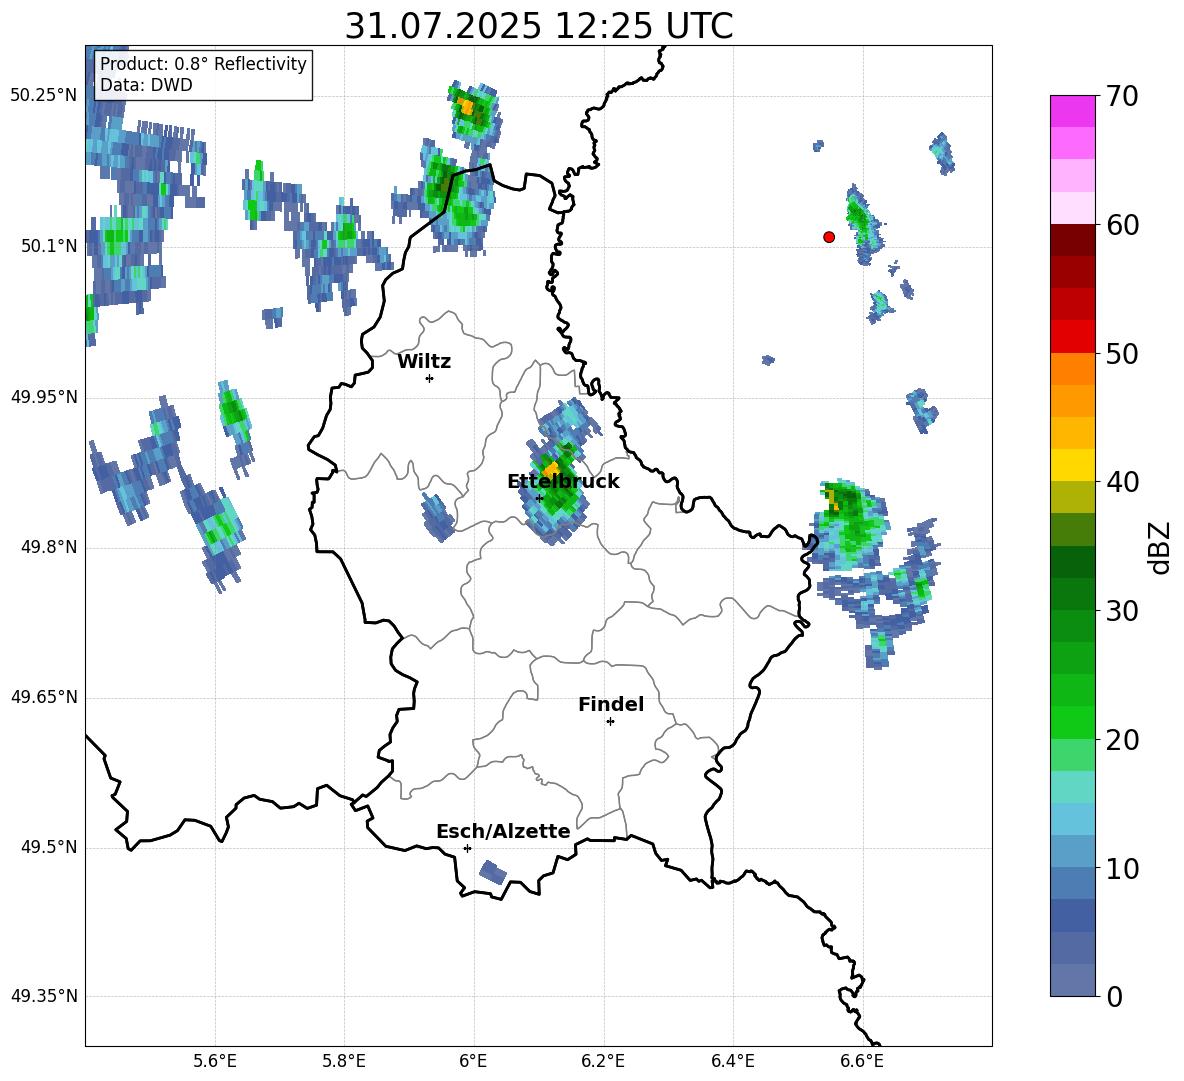1184x1081 pixels.
Task: Click the Findel city label
Action: click(611, 704)
